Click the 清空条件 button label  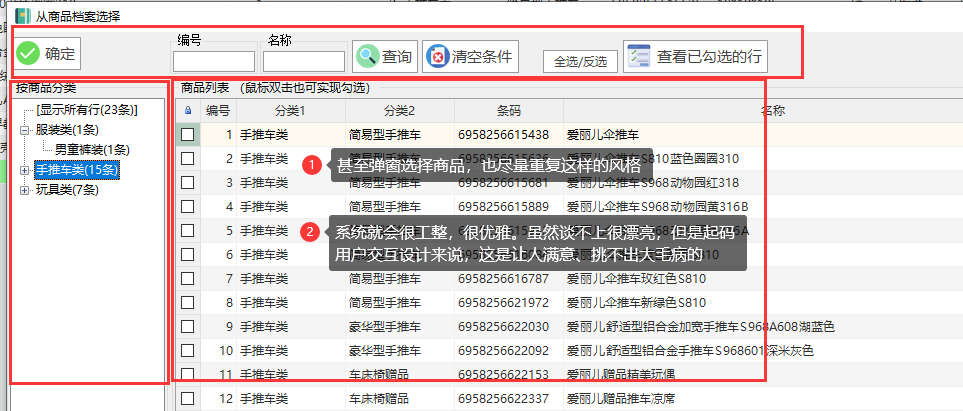(482, 57)
